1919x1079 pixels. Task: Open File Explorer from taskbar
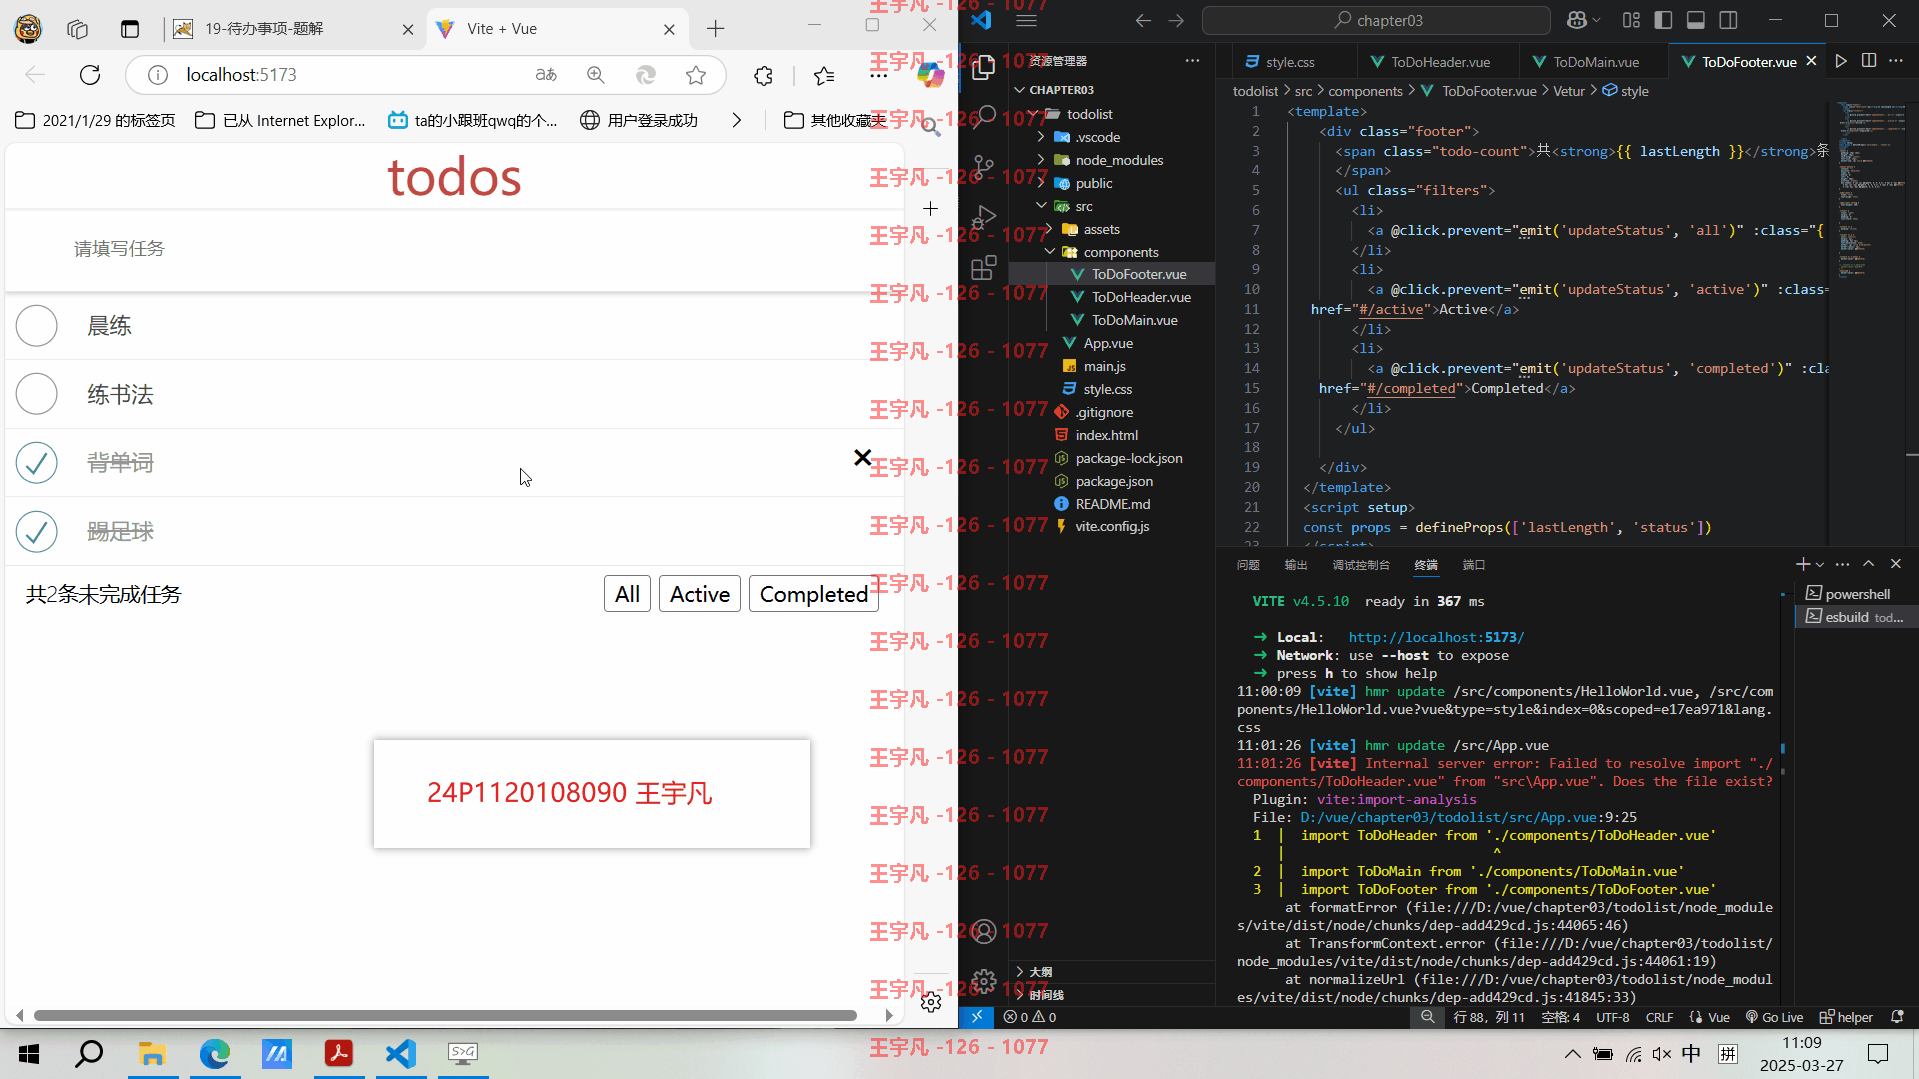[152, 1053]
